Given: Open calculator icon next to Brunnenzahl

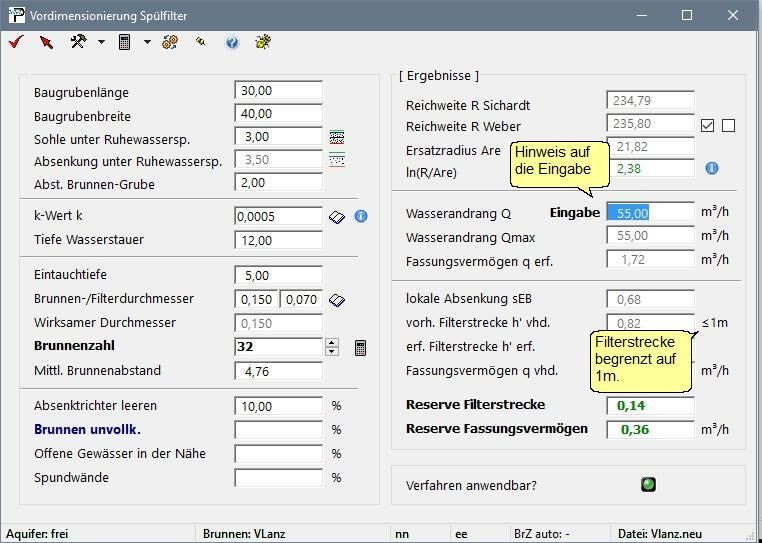Looking at the screenshot, I should click(x=361, y=347).
